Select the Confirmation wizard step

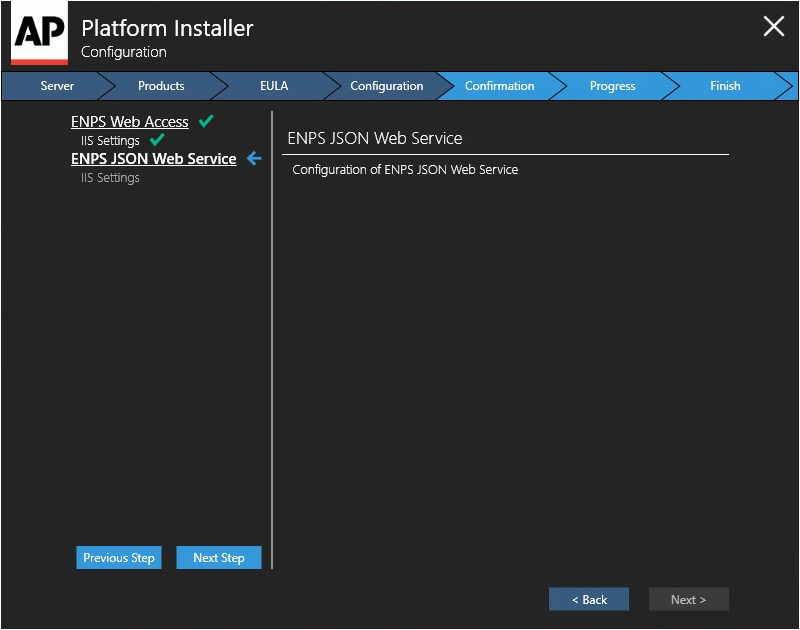[499, 86]
